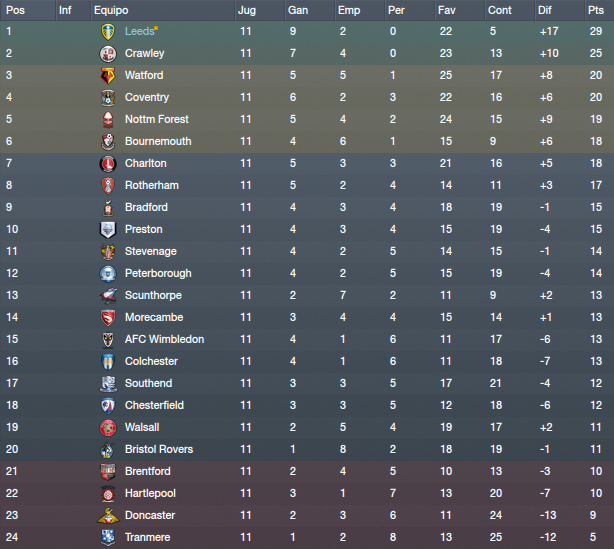Image resolution: width=614 pixels, height=549 pixels.
Task: Click the Hartlepool team name
Action: 150,493
